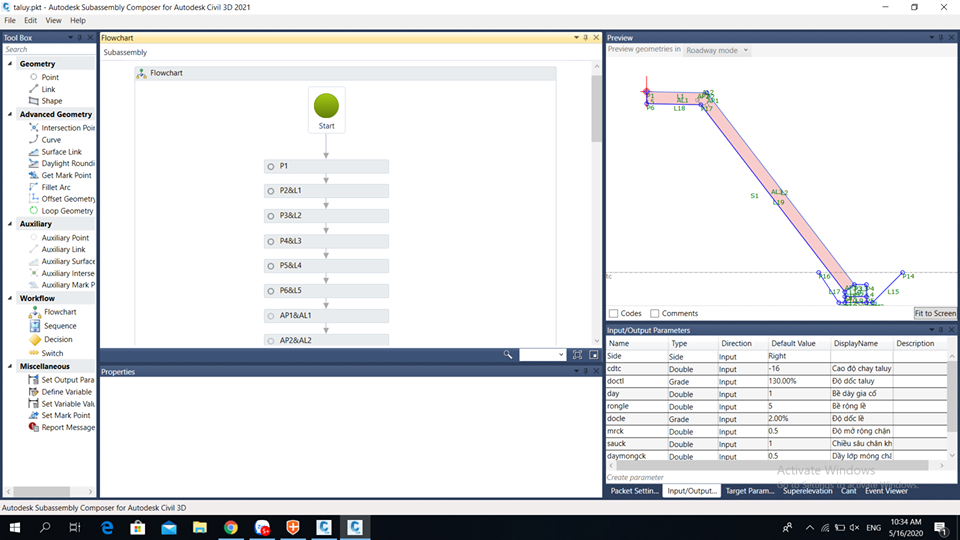Open the Help menu
Screen dimensions: 960x540
[78, 20]
